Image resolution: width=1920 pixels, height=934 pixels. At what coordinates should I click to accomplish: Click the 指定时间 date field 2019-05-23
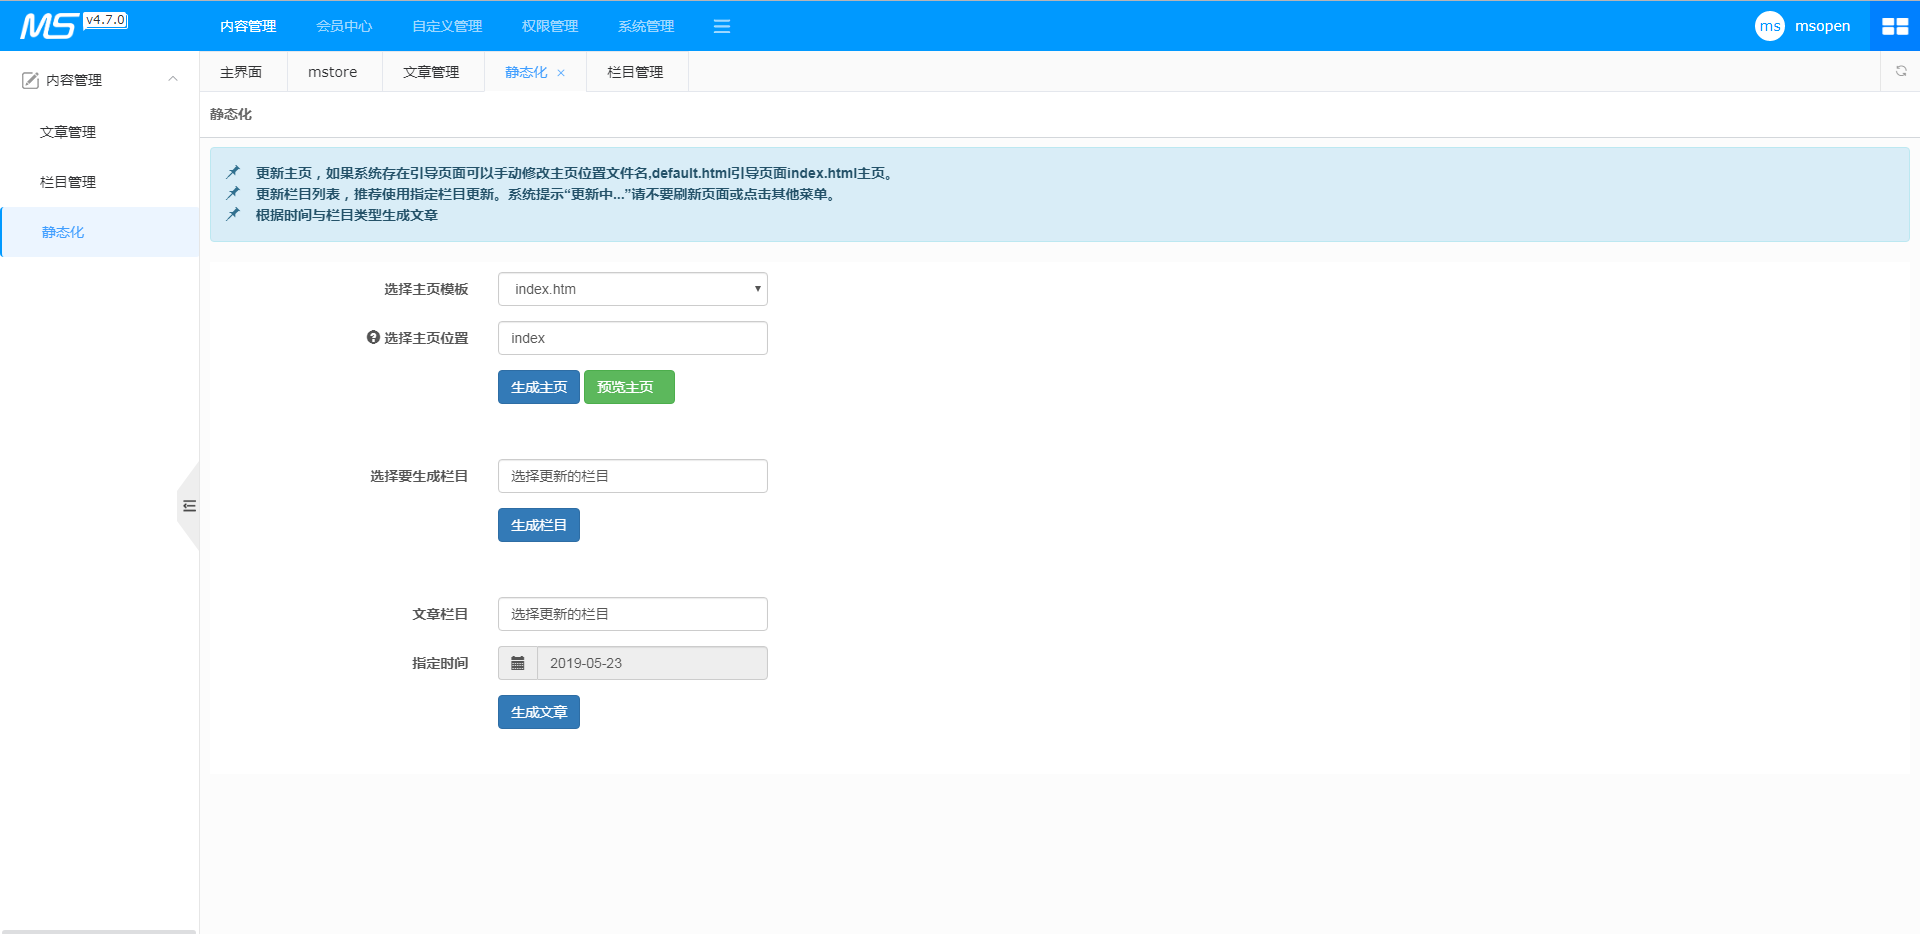[652, 663]
